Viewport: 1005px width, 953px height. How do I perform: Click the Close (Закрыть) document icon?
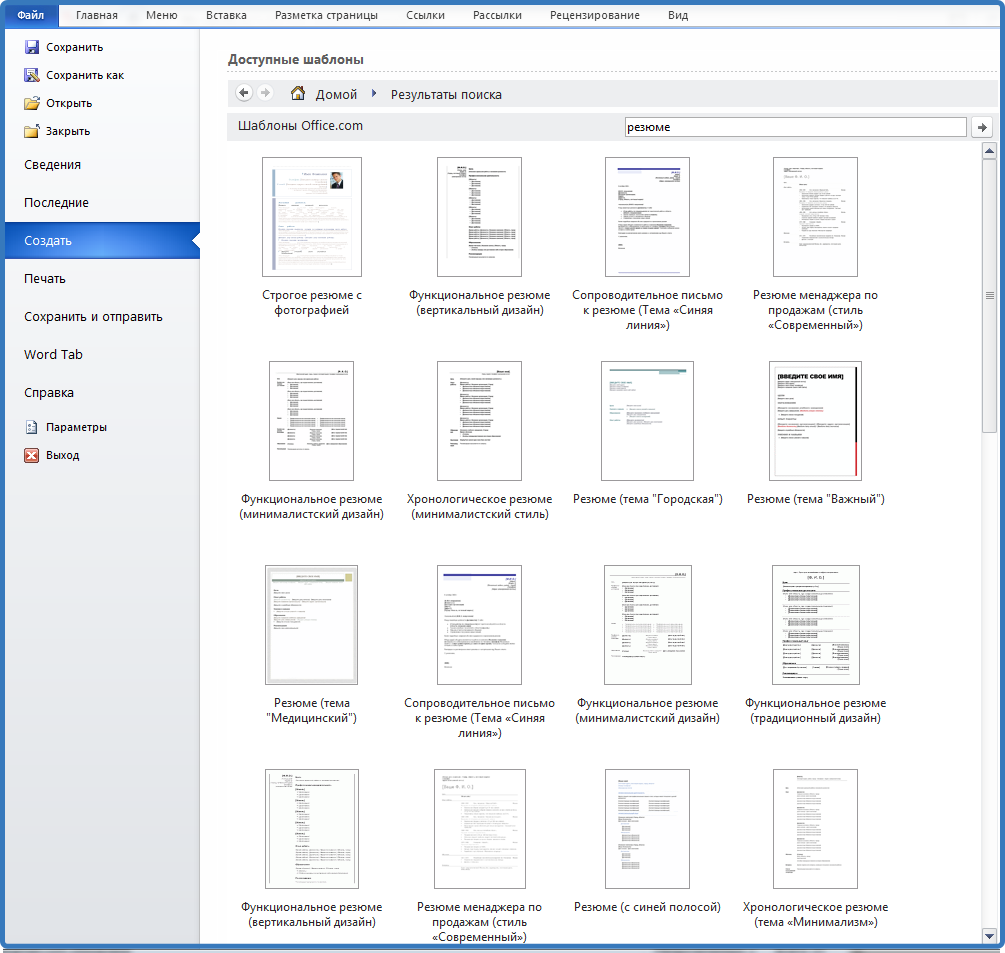pyautogui.click(x=32, y=131)
